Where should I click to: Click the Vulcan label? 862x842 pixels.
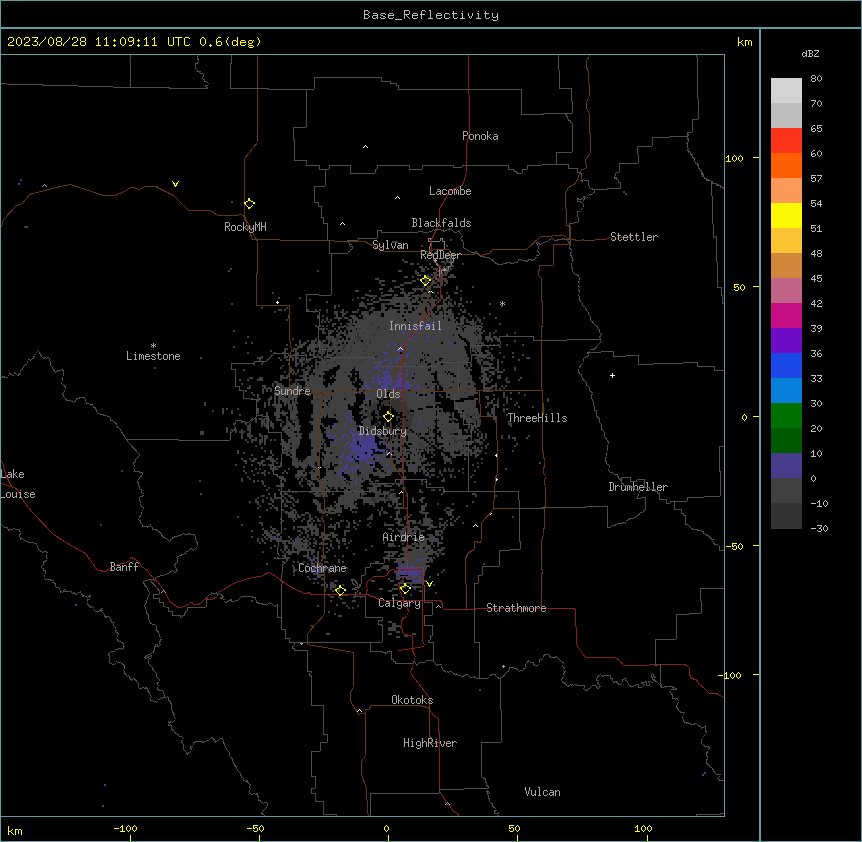coord(543,792)
